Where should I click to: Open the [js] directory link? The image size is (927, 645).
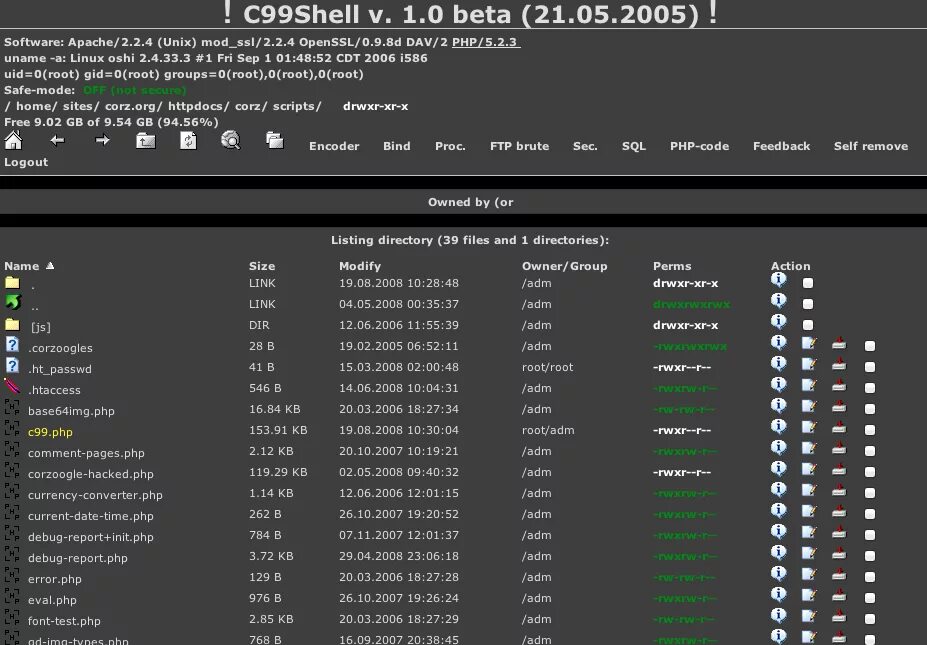[x=41, y=327]
